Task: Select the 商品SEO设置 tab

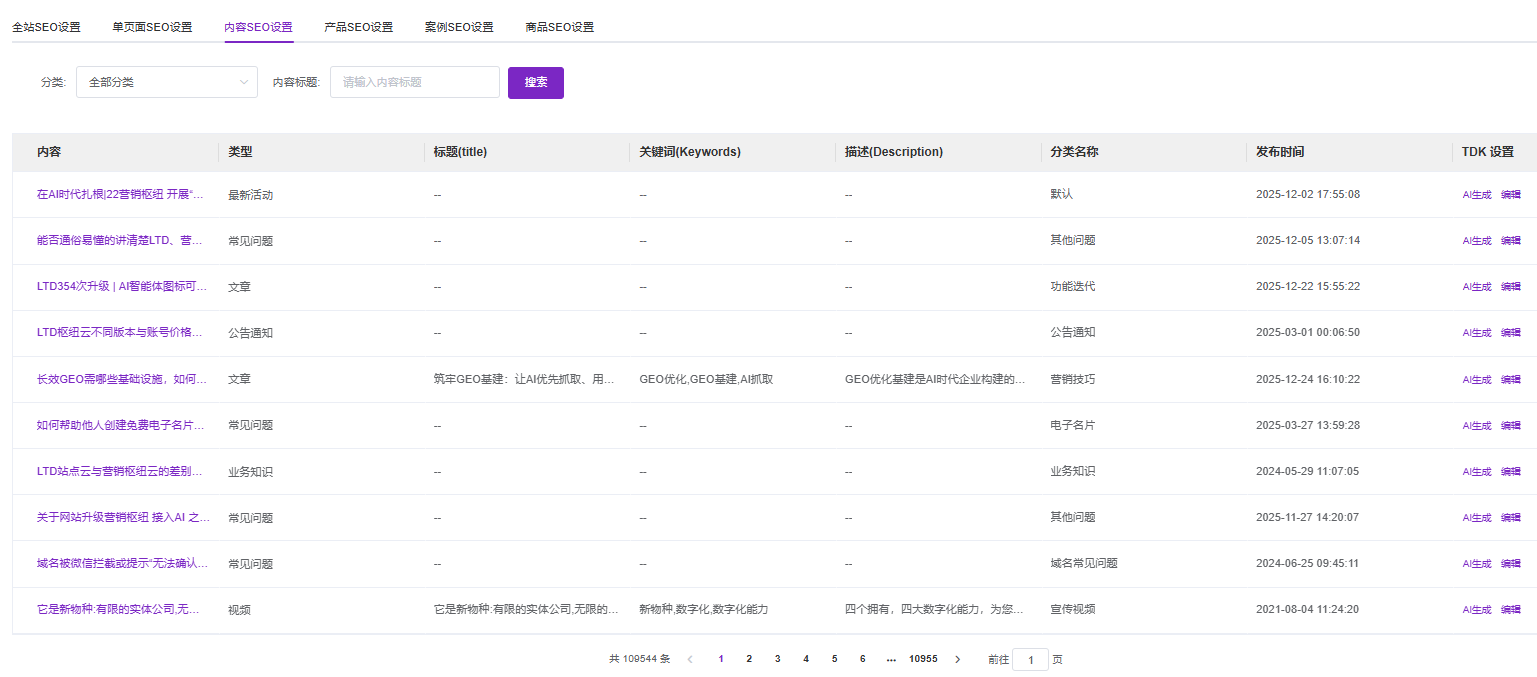Action: pyautogui.click(x=559, y=27)
